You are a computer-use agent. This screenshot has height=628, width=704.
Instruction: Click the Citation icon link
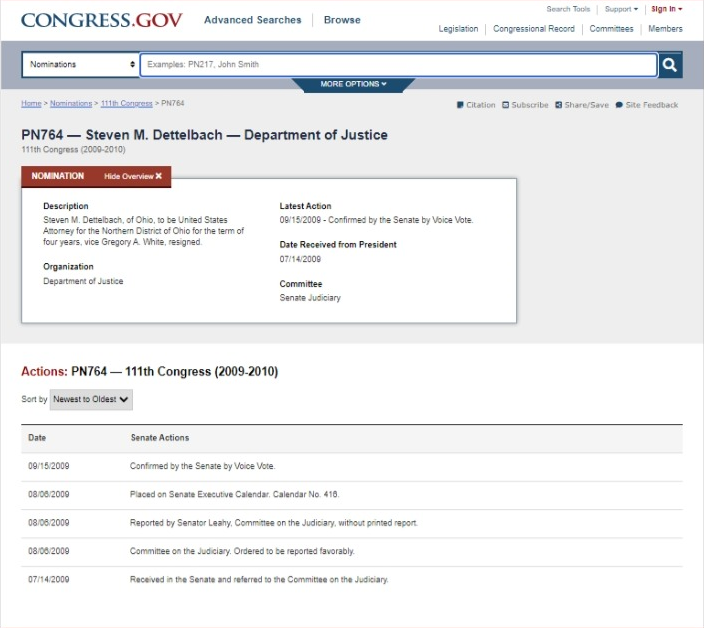pyautogui.click(x=476, y=105)
